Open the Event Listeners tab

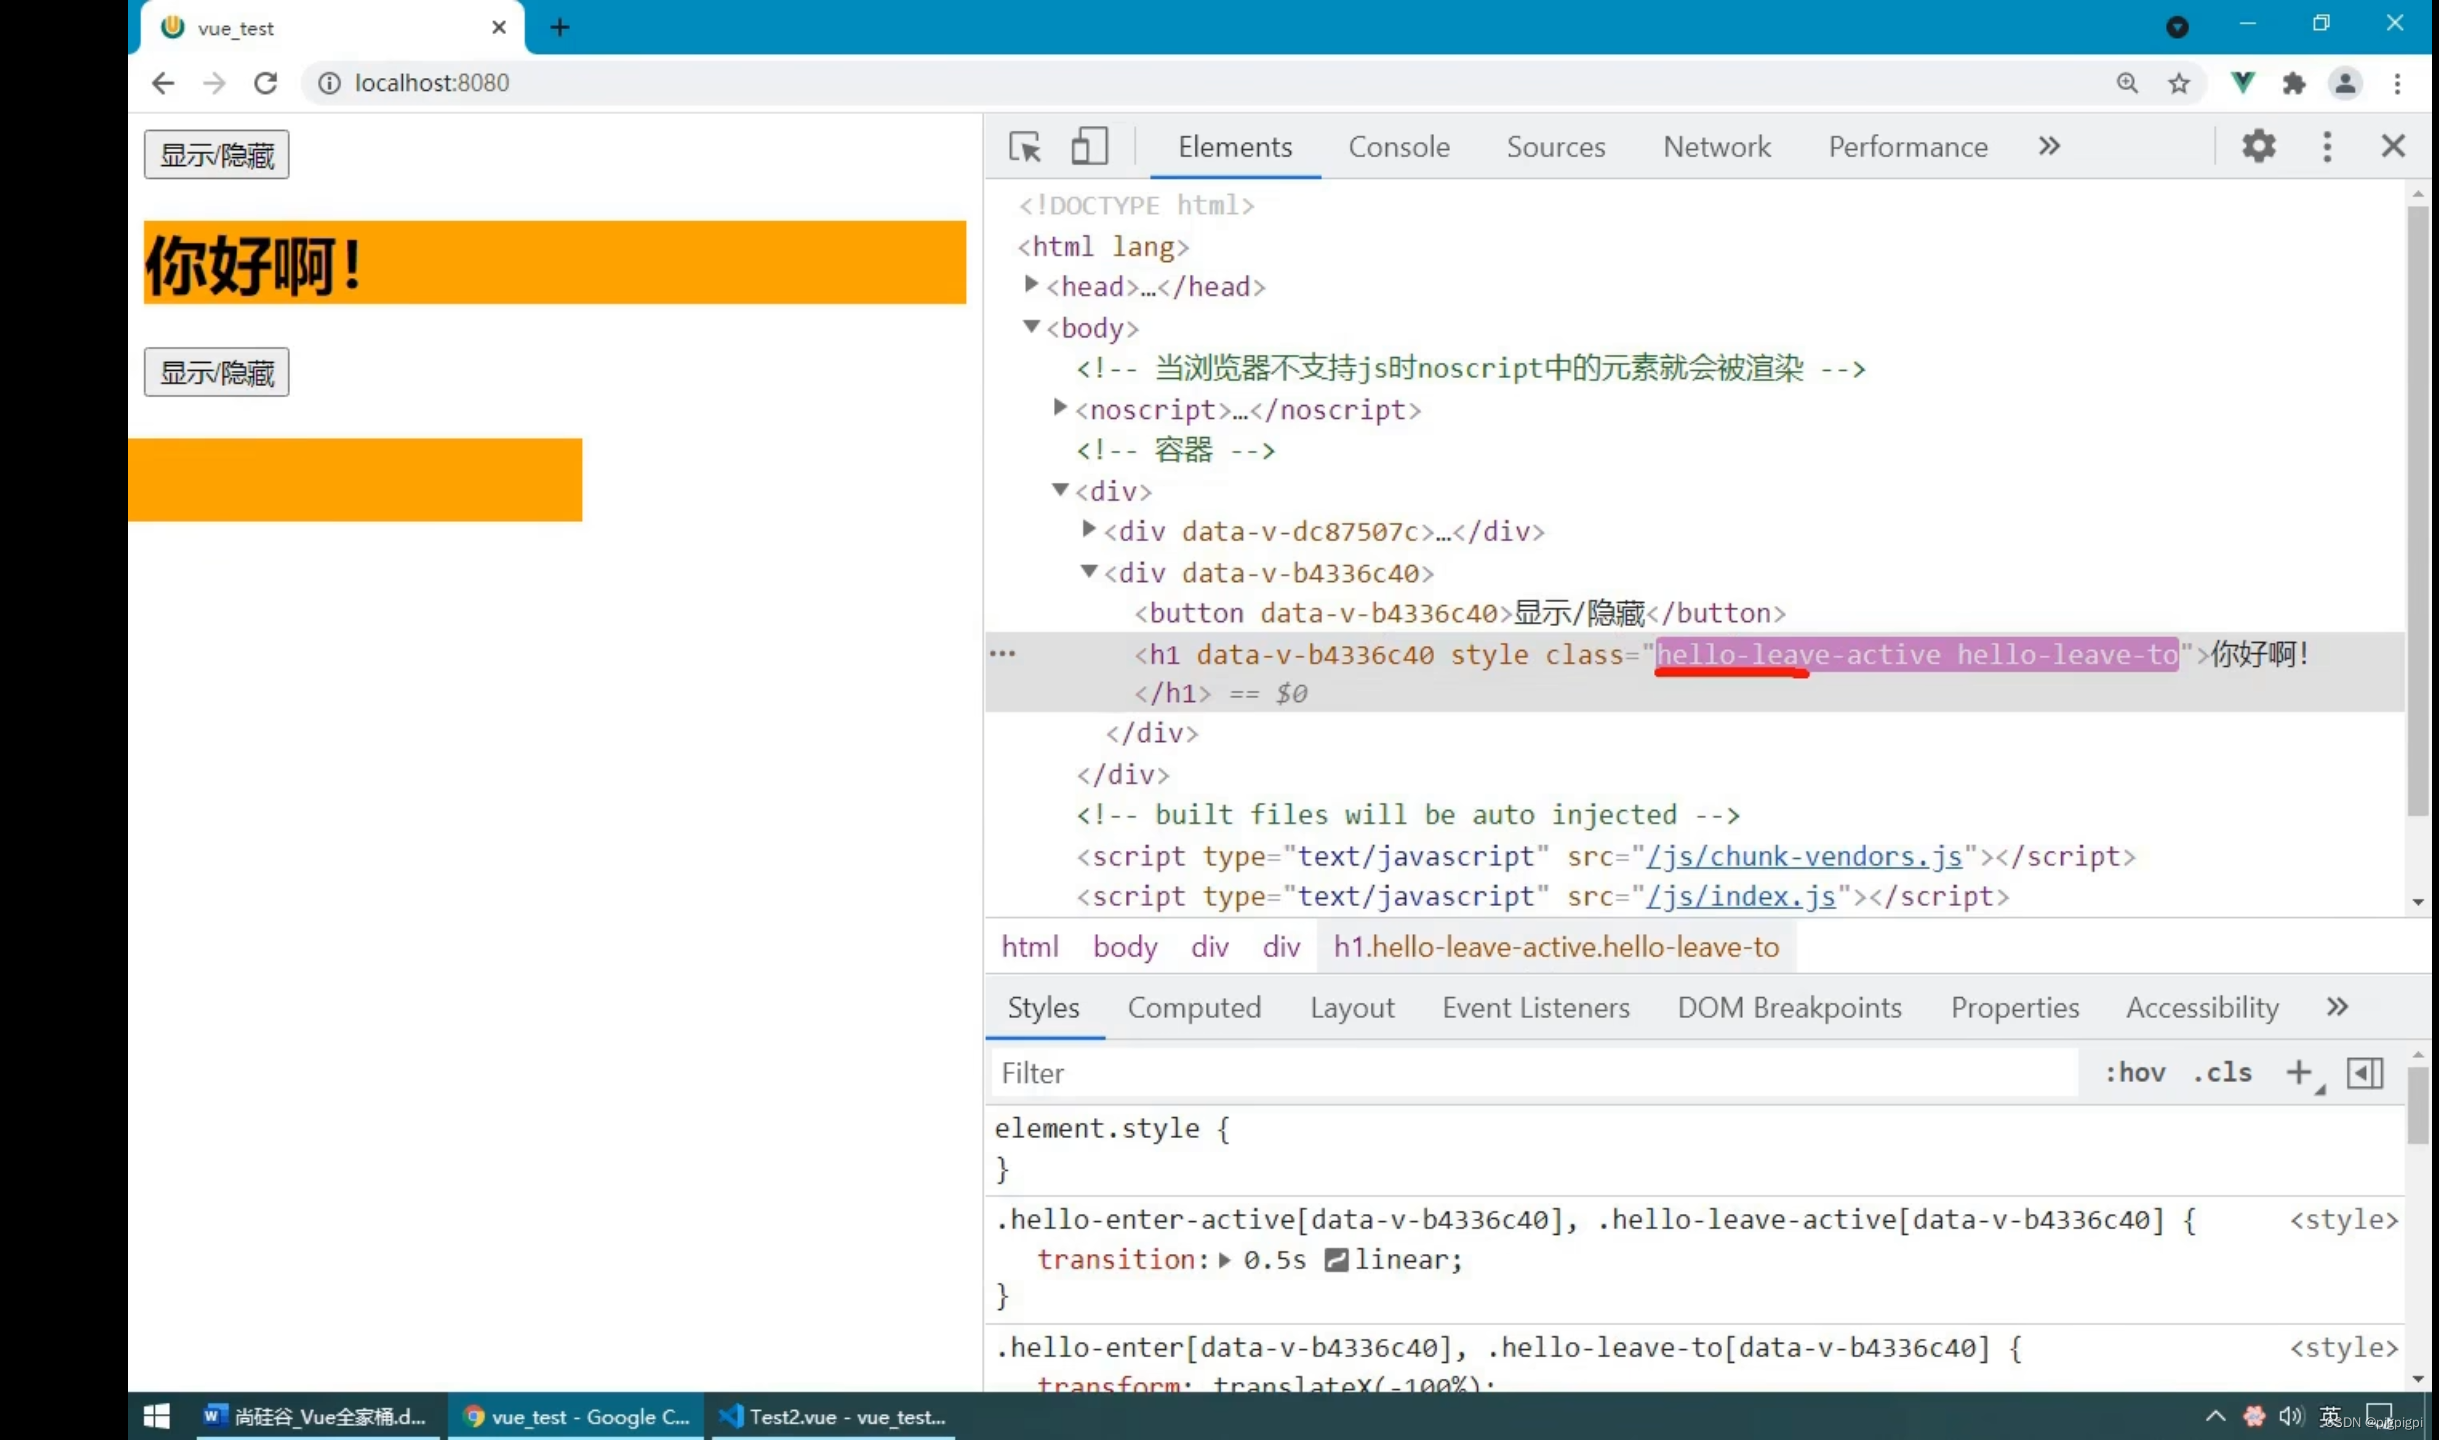(1535, 1008)
